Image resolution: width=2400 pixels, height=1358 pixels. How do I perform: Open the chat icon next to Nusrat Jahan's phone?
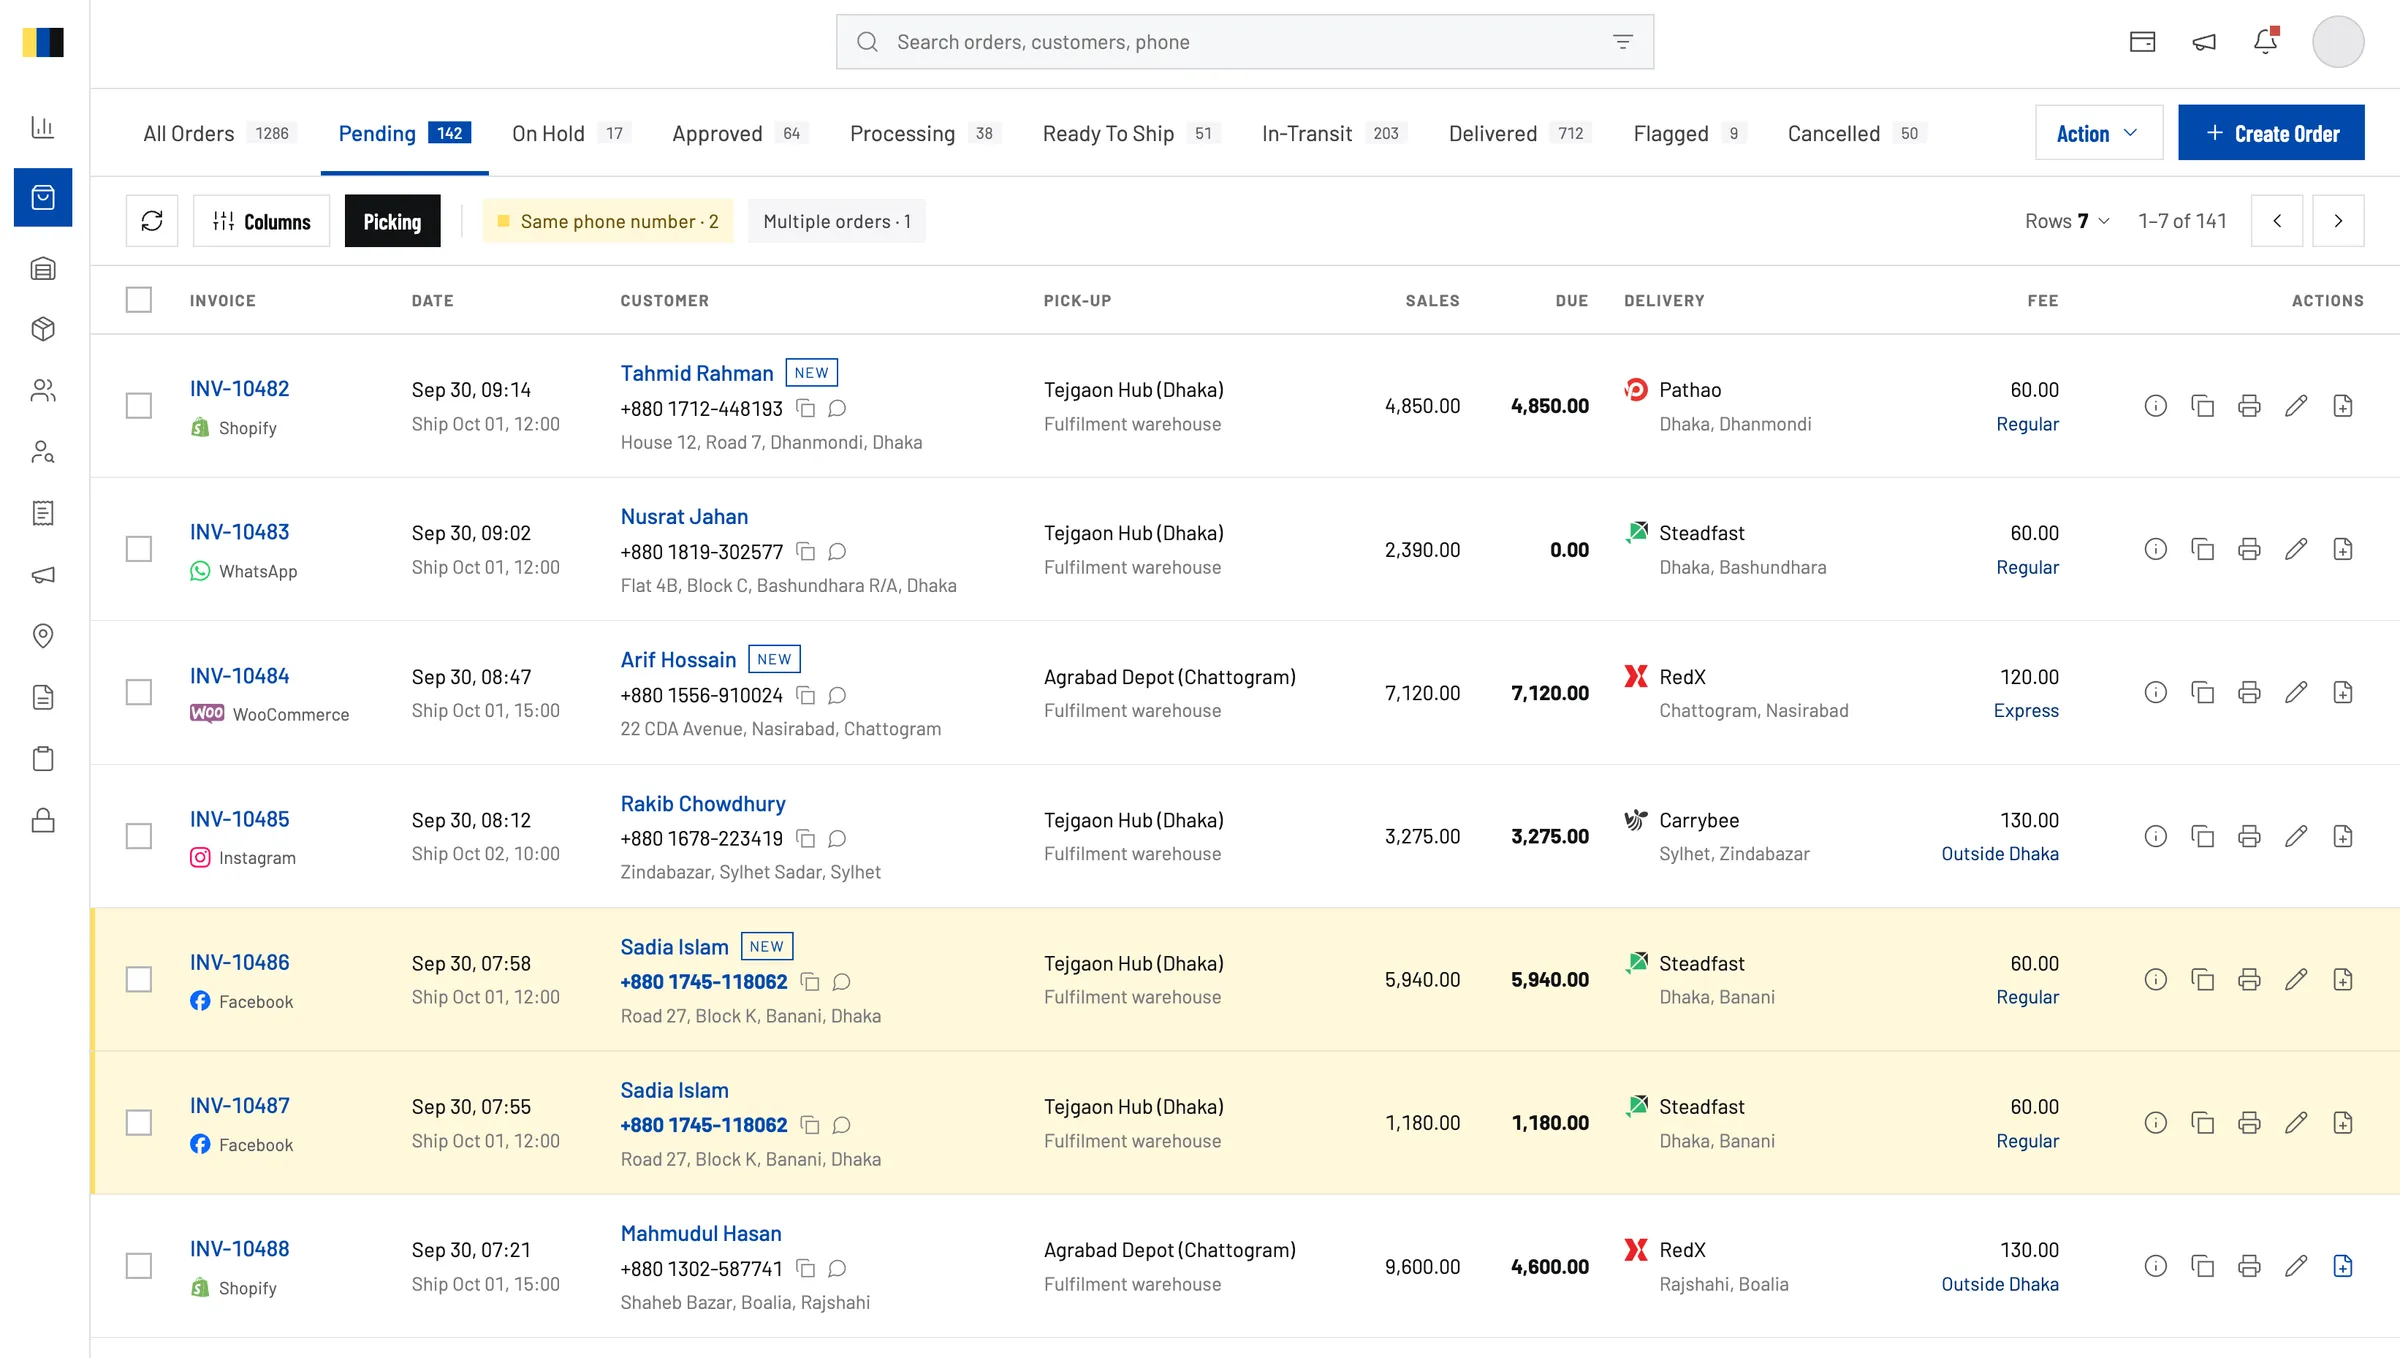coord(838,551)
